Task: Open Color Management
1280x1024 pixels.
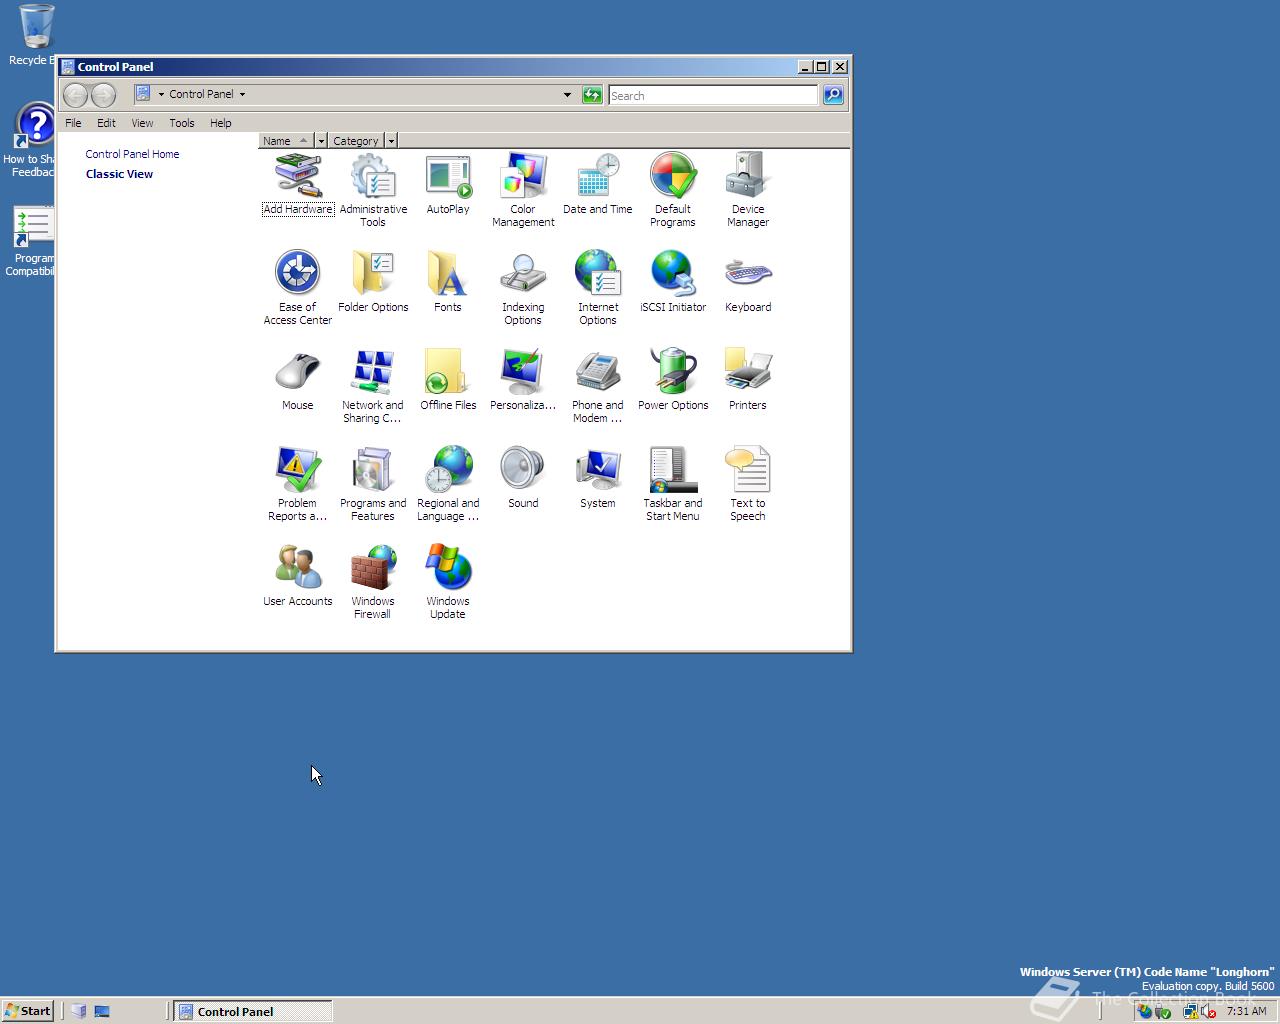Action: click(523, 190)
